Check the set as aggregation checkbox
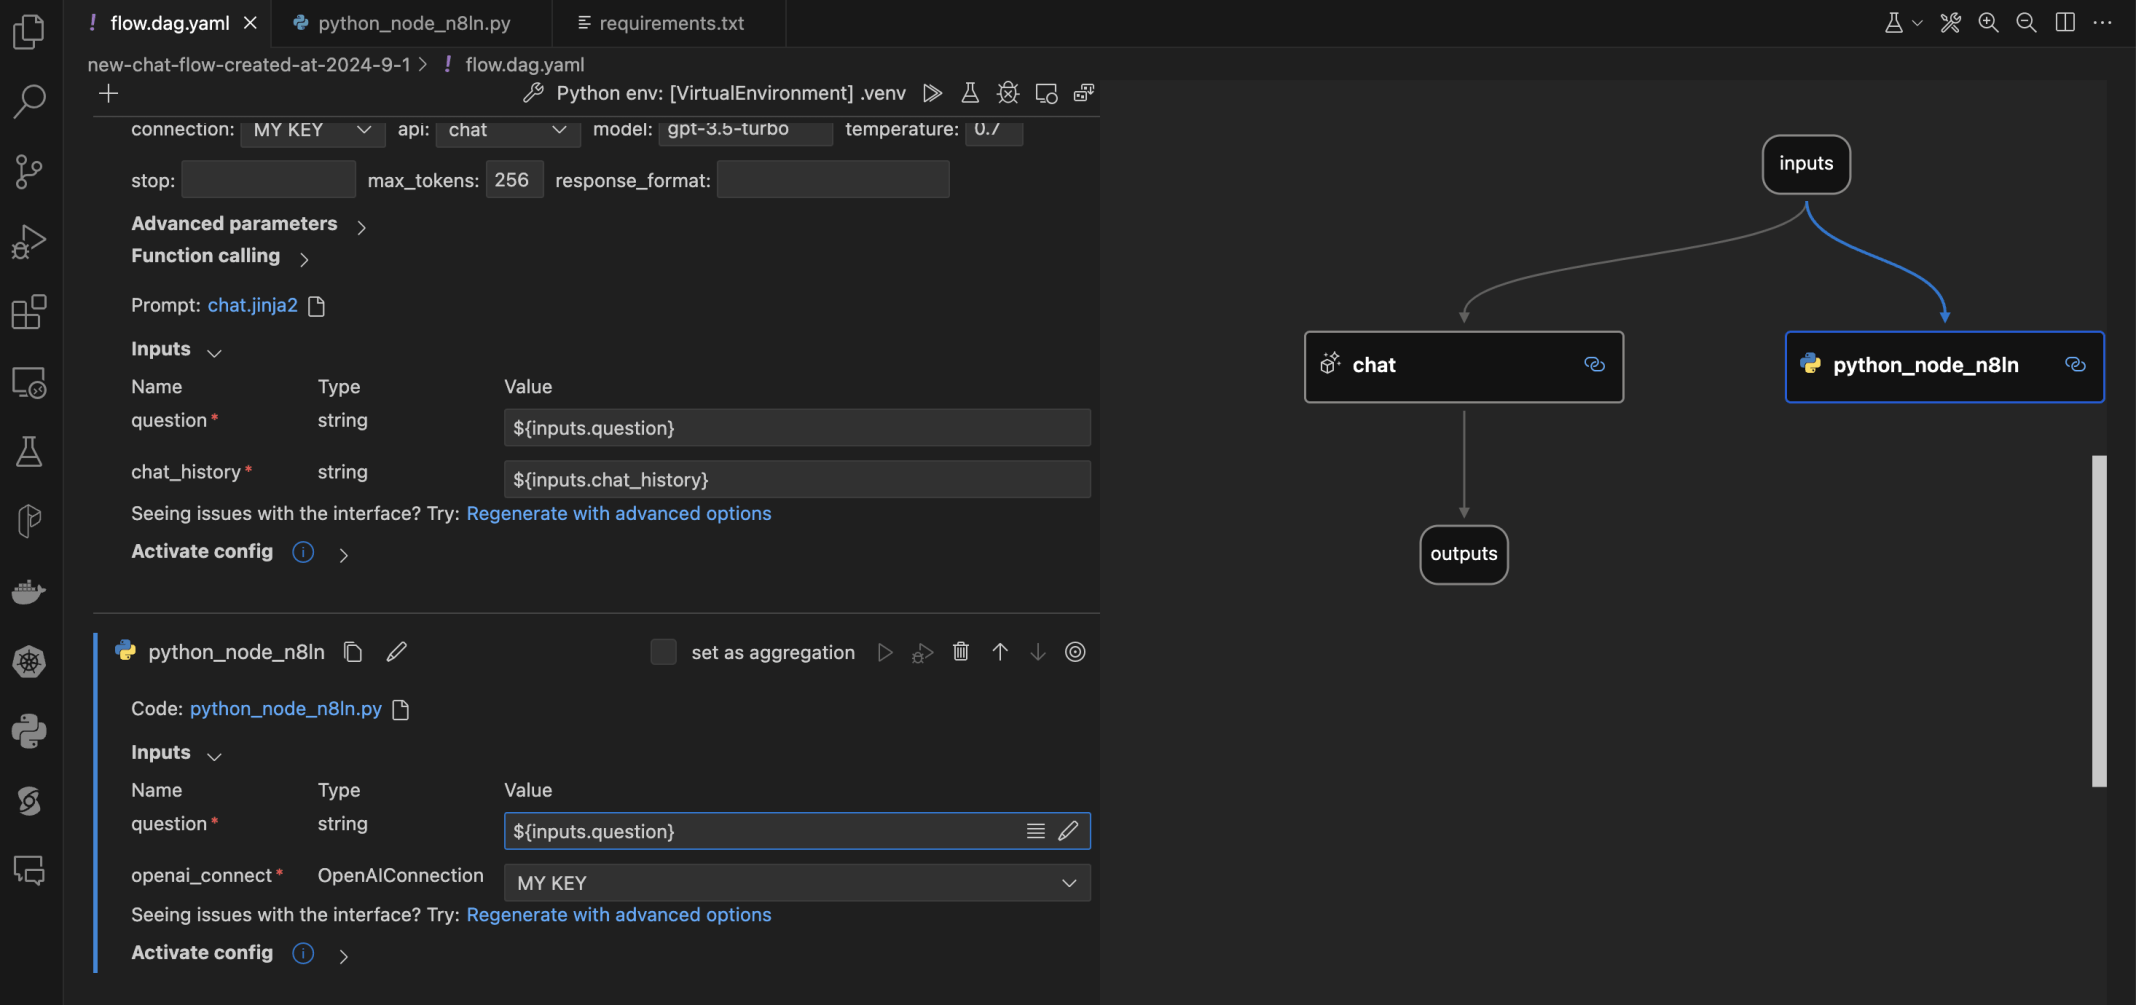 pyautogui.click(x=663, y=652)
